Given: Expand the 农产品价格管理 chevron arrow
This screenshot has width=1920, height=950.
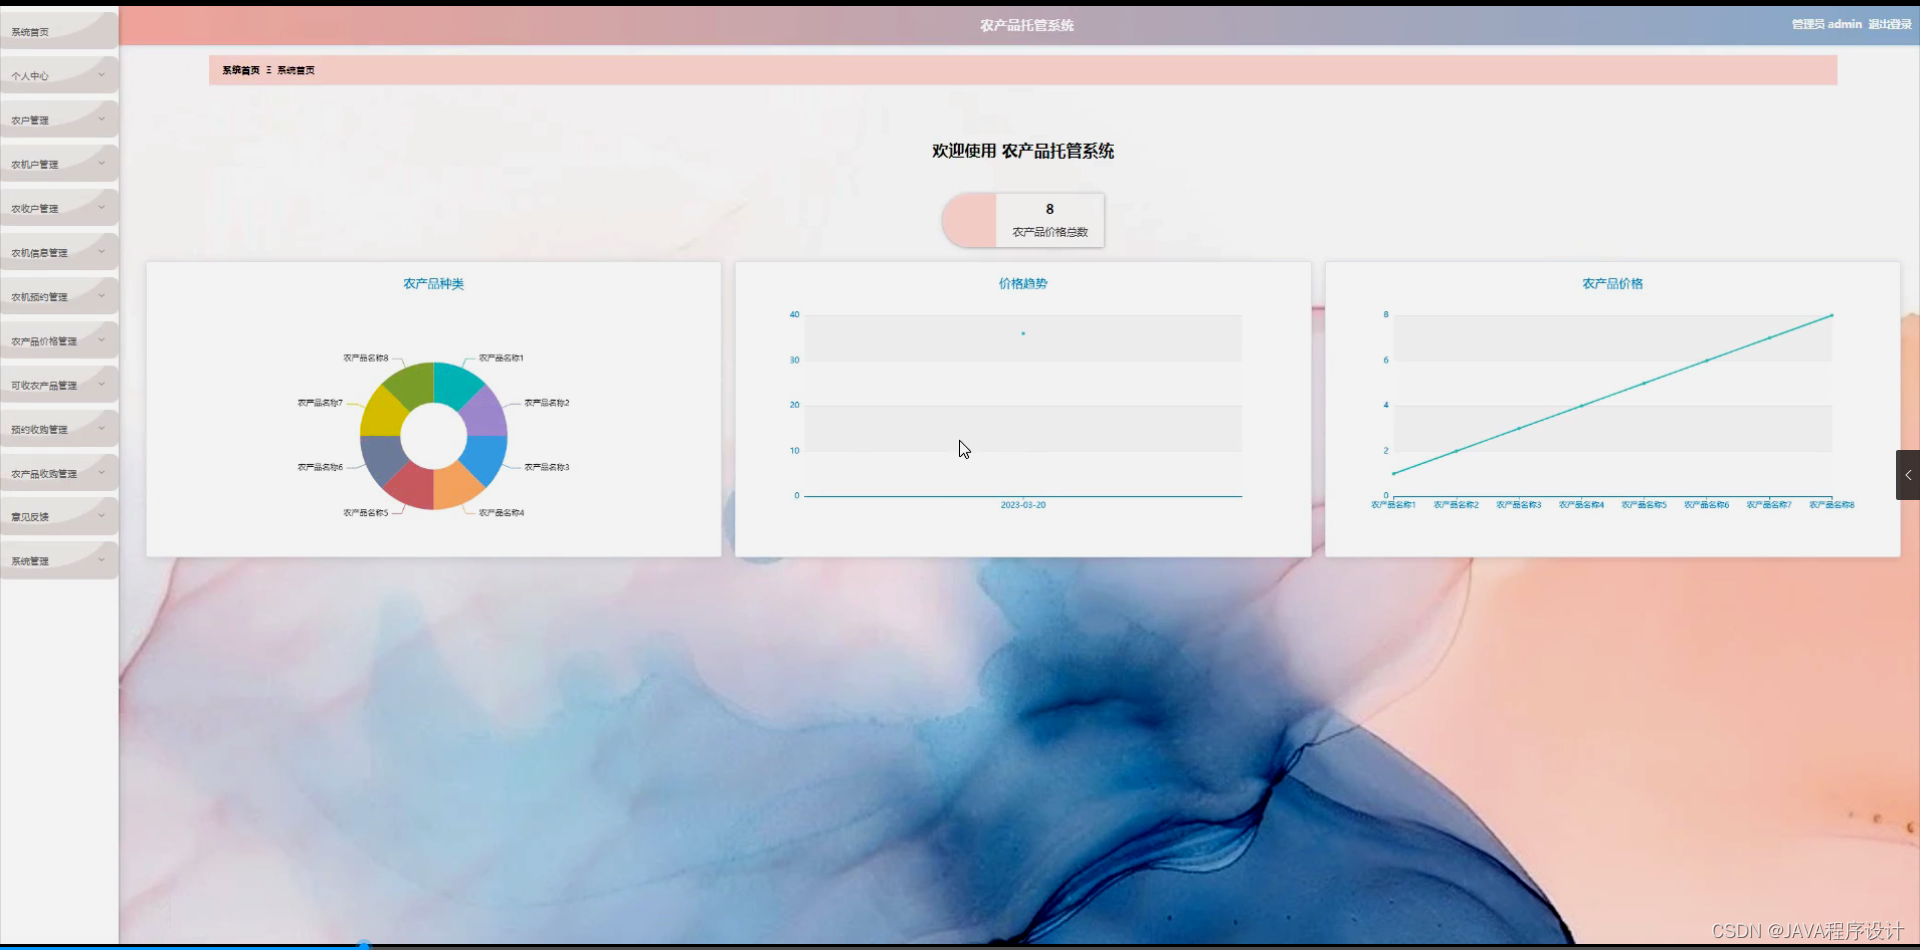Looking at the screenshot, I should pyautogui.click(x=101, y=340).
